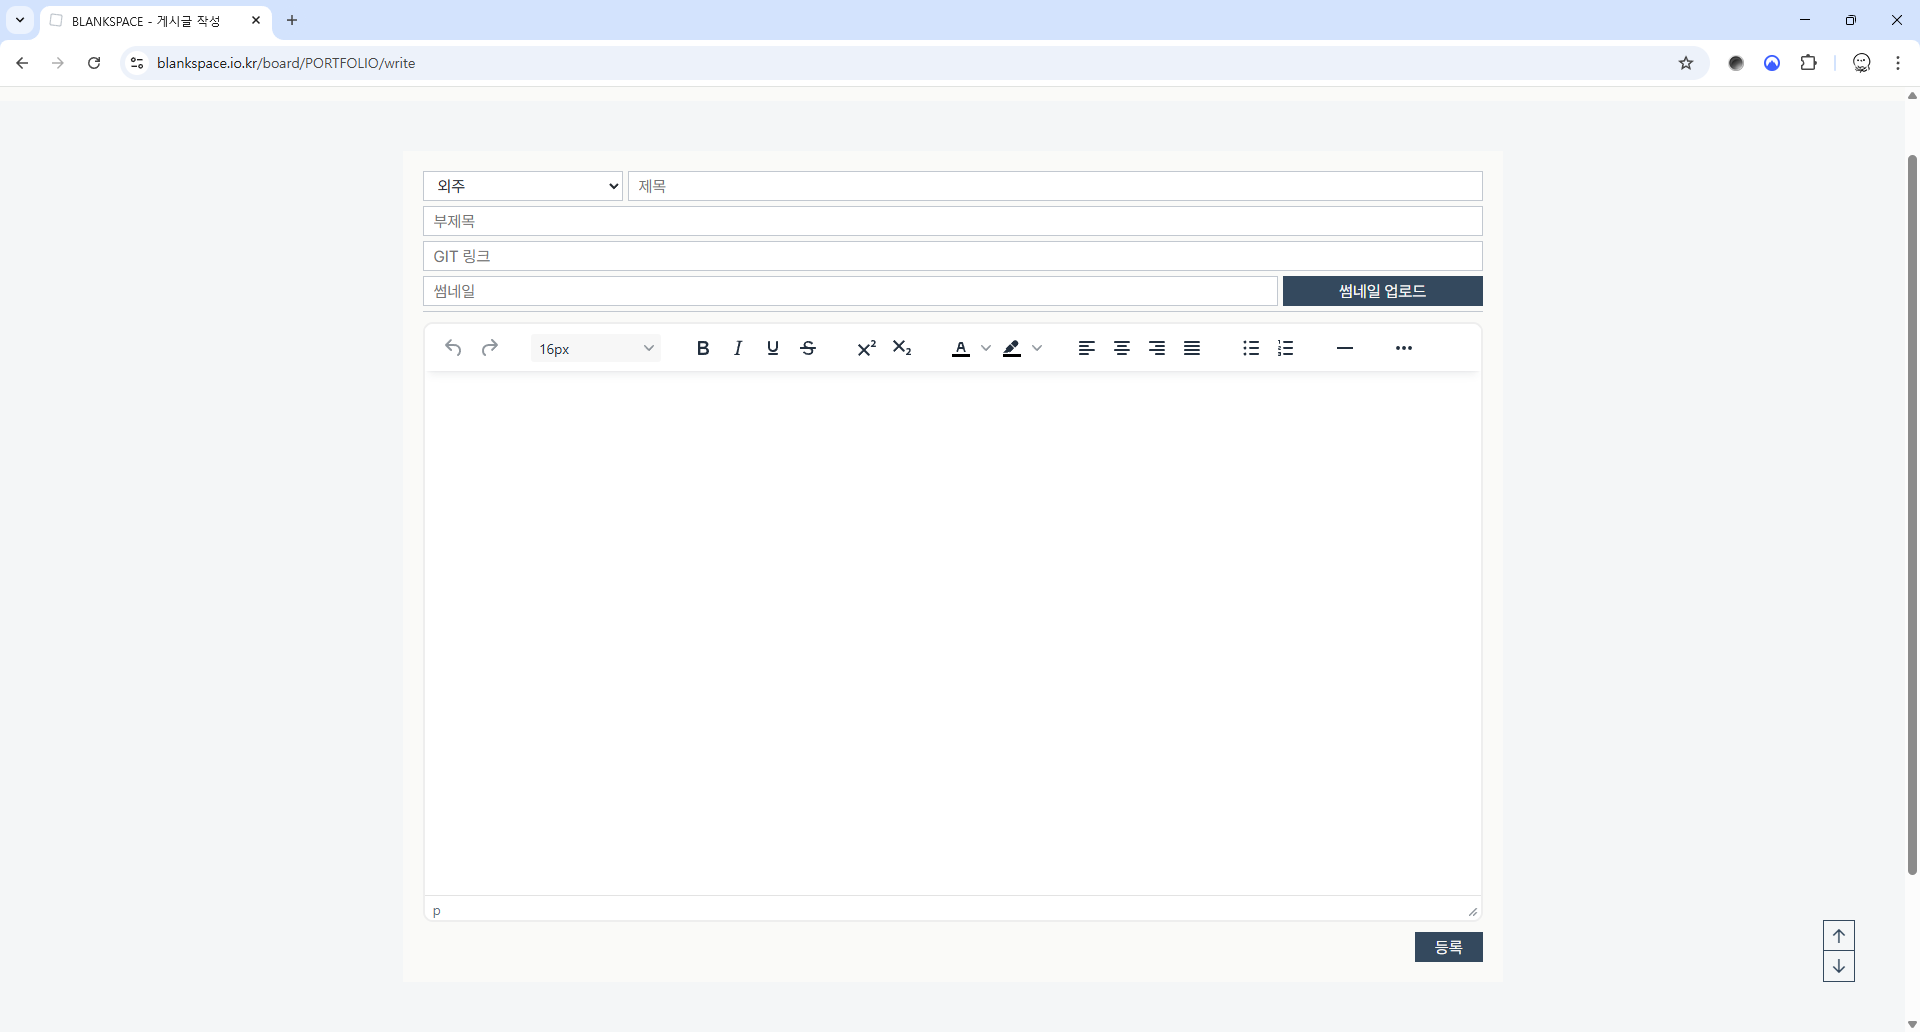The height and width of the screenshot is (1032, 1920).
Task: Apply the highlight background color
Action: [x=1012, y=348]
